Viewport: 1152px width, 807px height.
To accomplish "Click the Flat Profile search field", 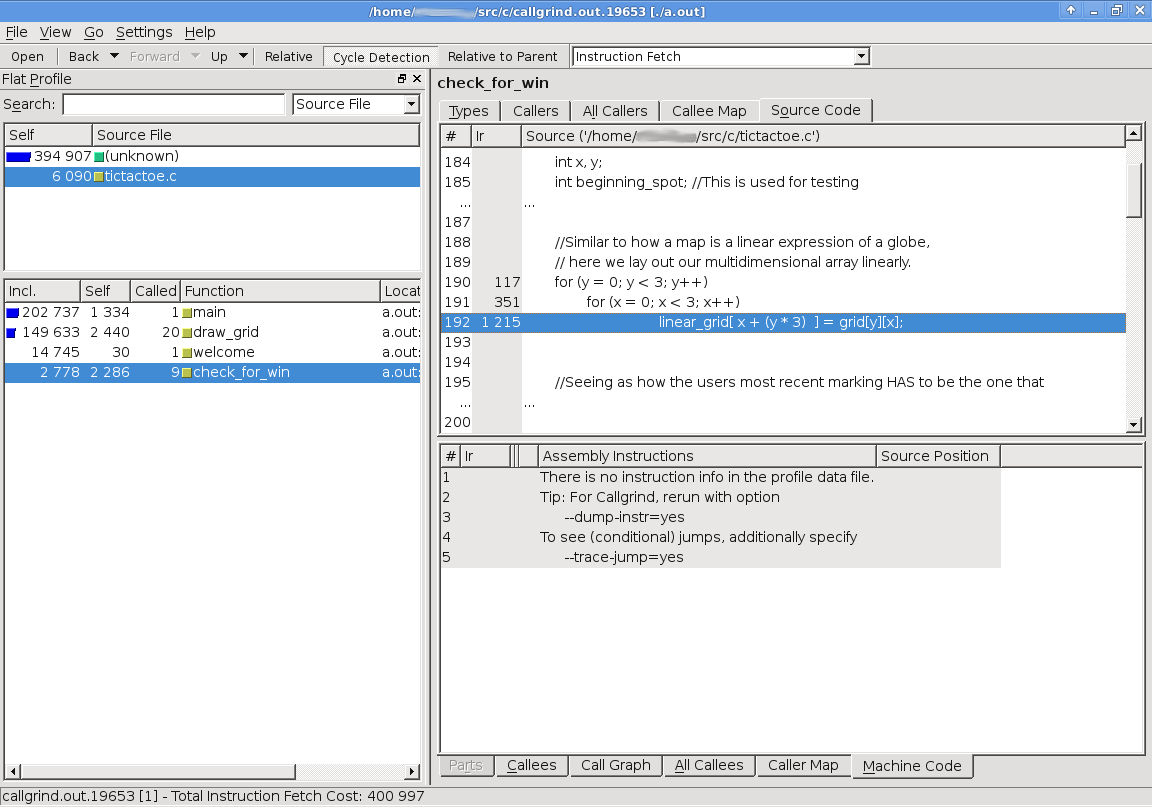I will 173,104.
